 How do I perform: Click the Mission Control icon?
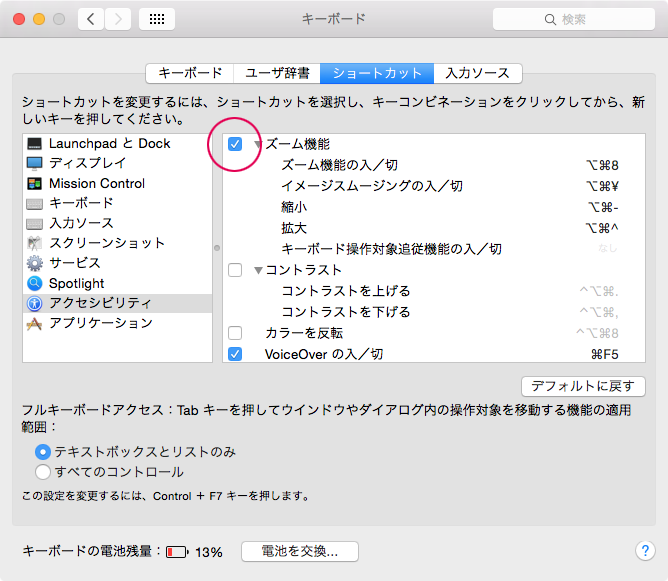tap(35, 184)
